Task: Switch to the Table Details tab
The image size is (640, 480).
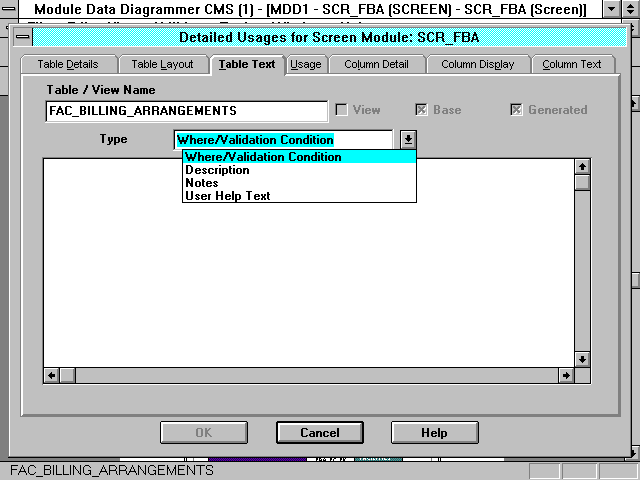Action: tap(68, 64)
